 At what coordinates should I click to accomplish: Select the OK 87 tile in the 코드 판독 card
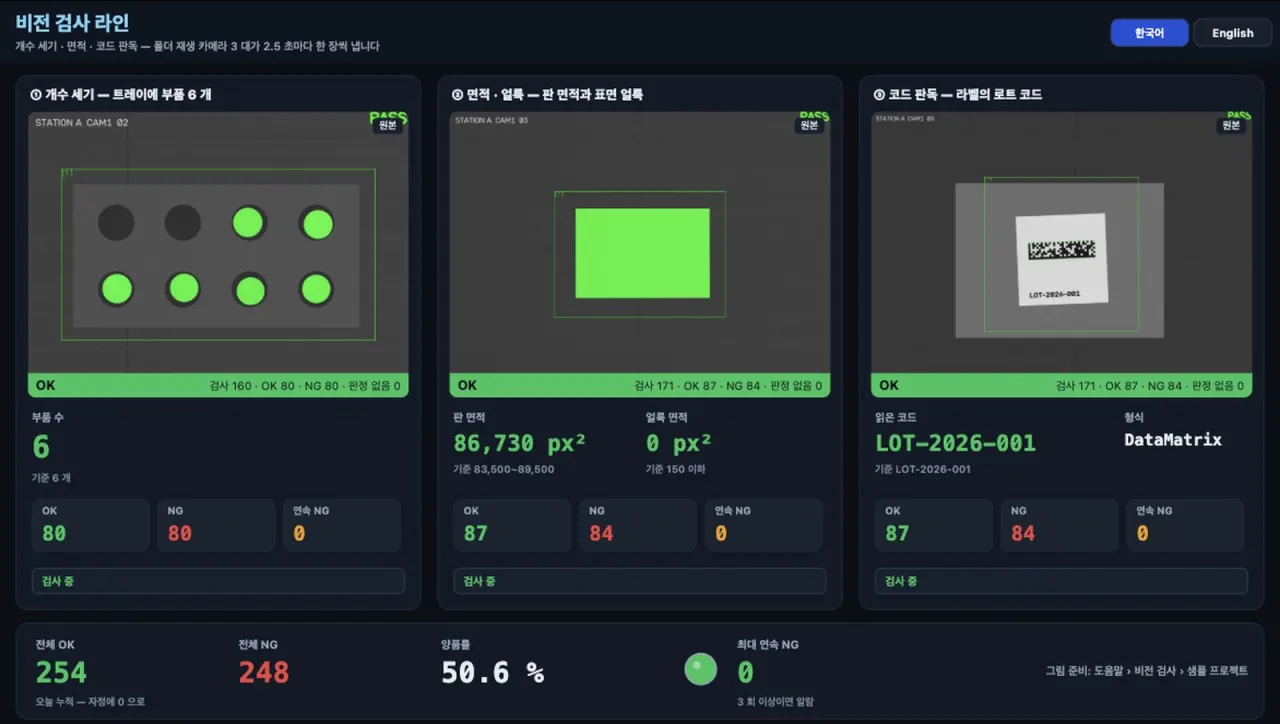pos(934,525)
